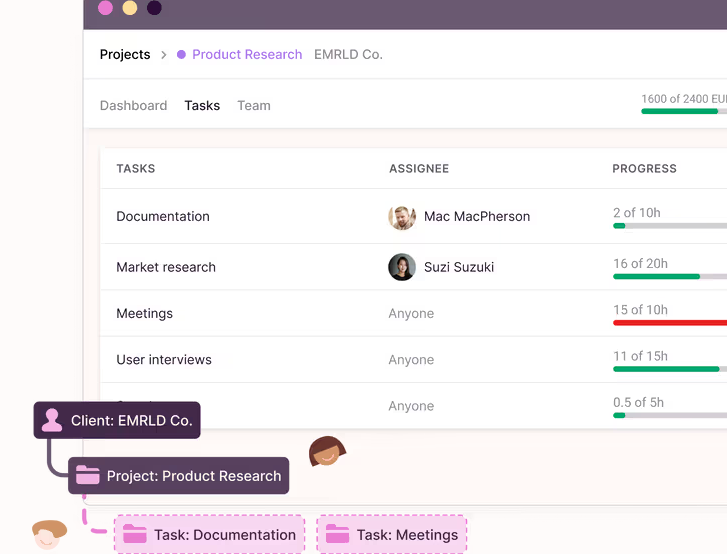Select the Tasks tab
Image resolution: width=727 pixels, height=554 pixels.
coord(202,106)
